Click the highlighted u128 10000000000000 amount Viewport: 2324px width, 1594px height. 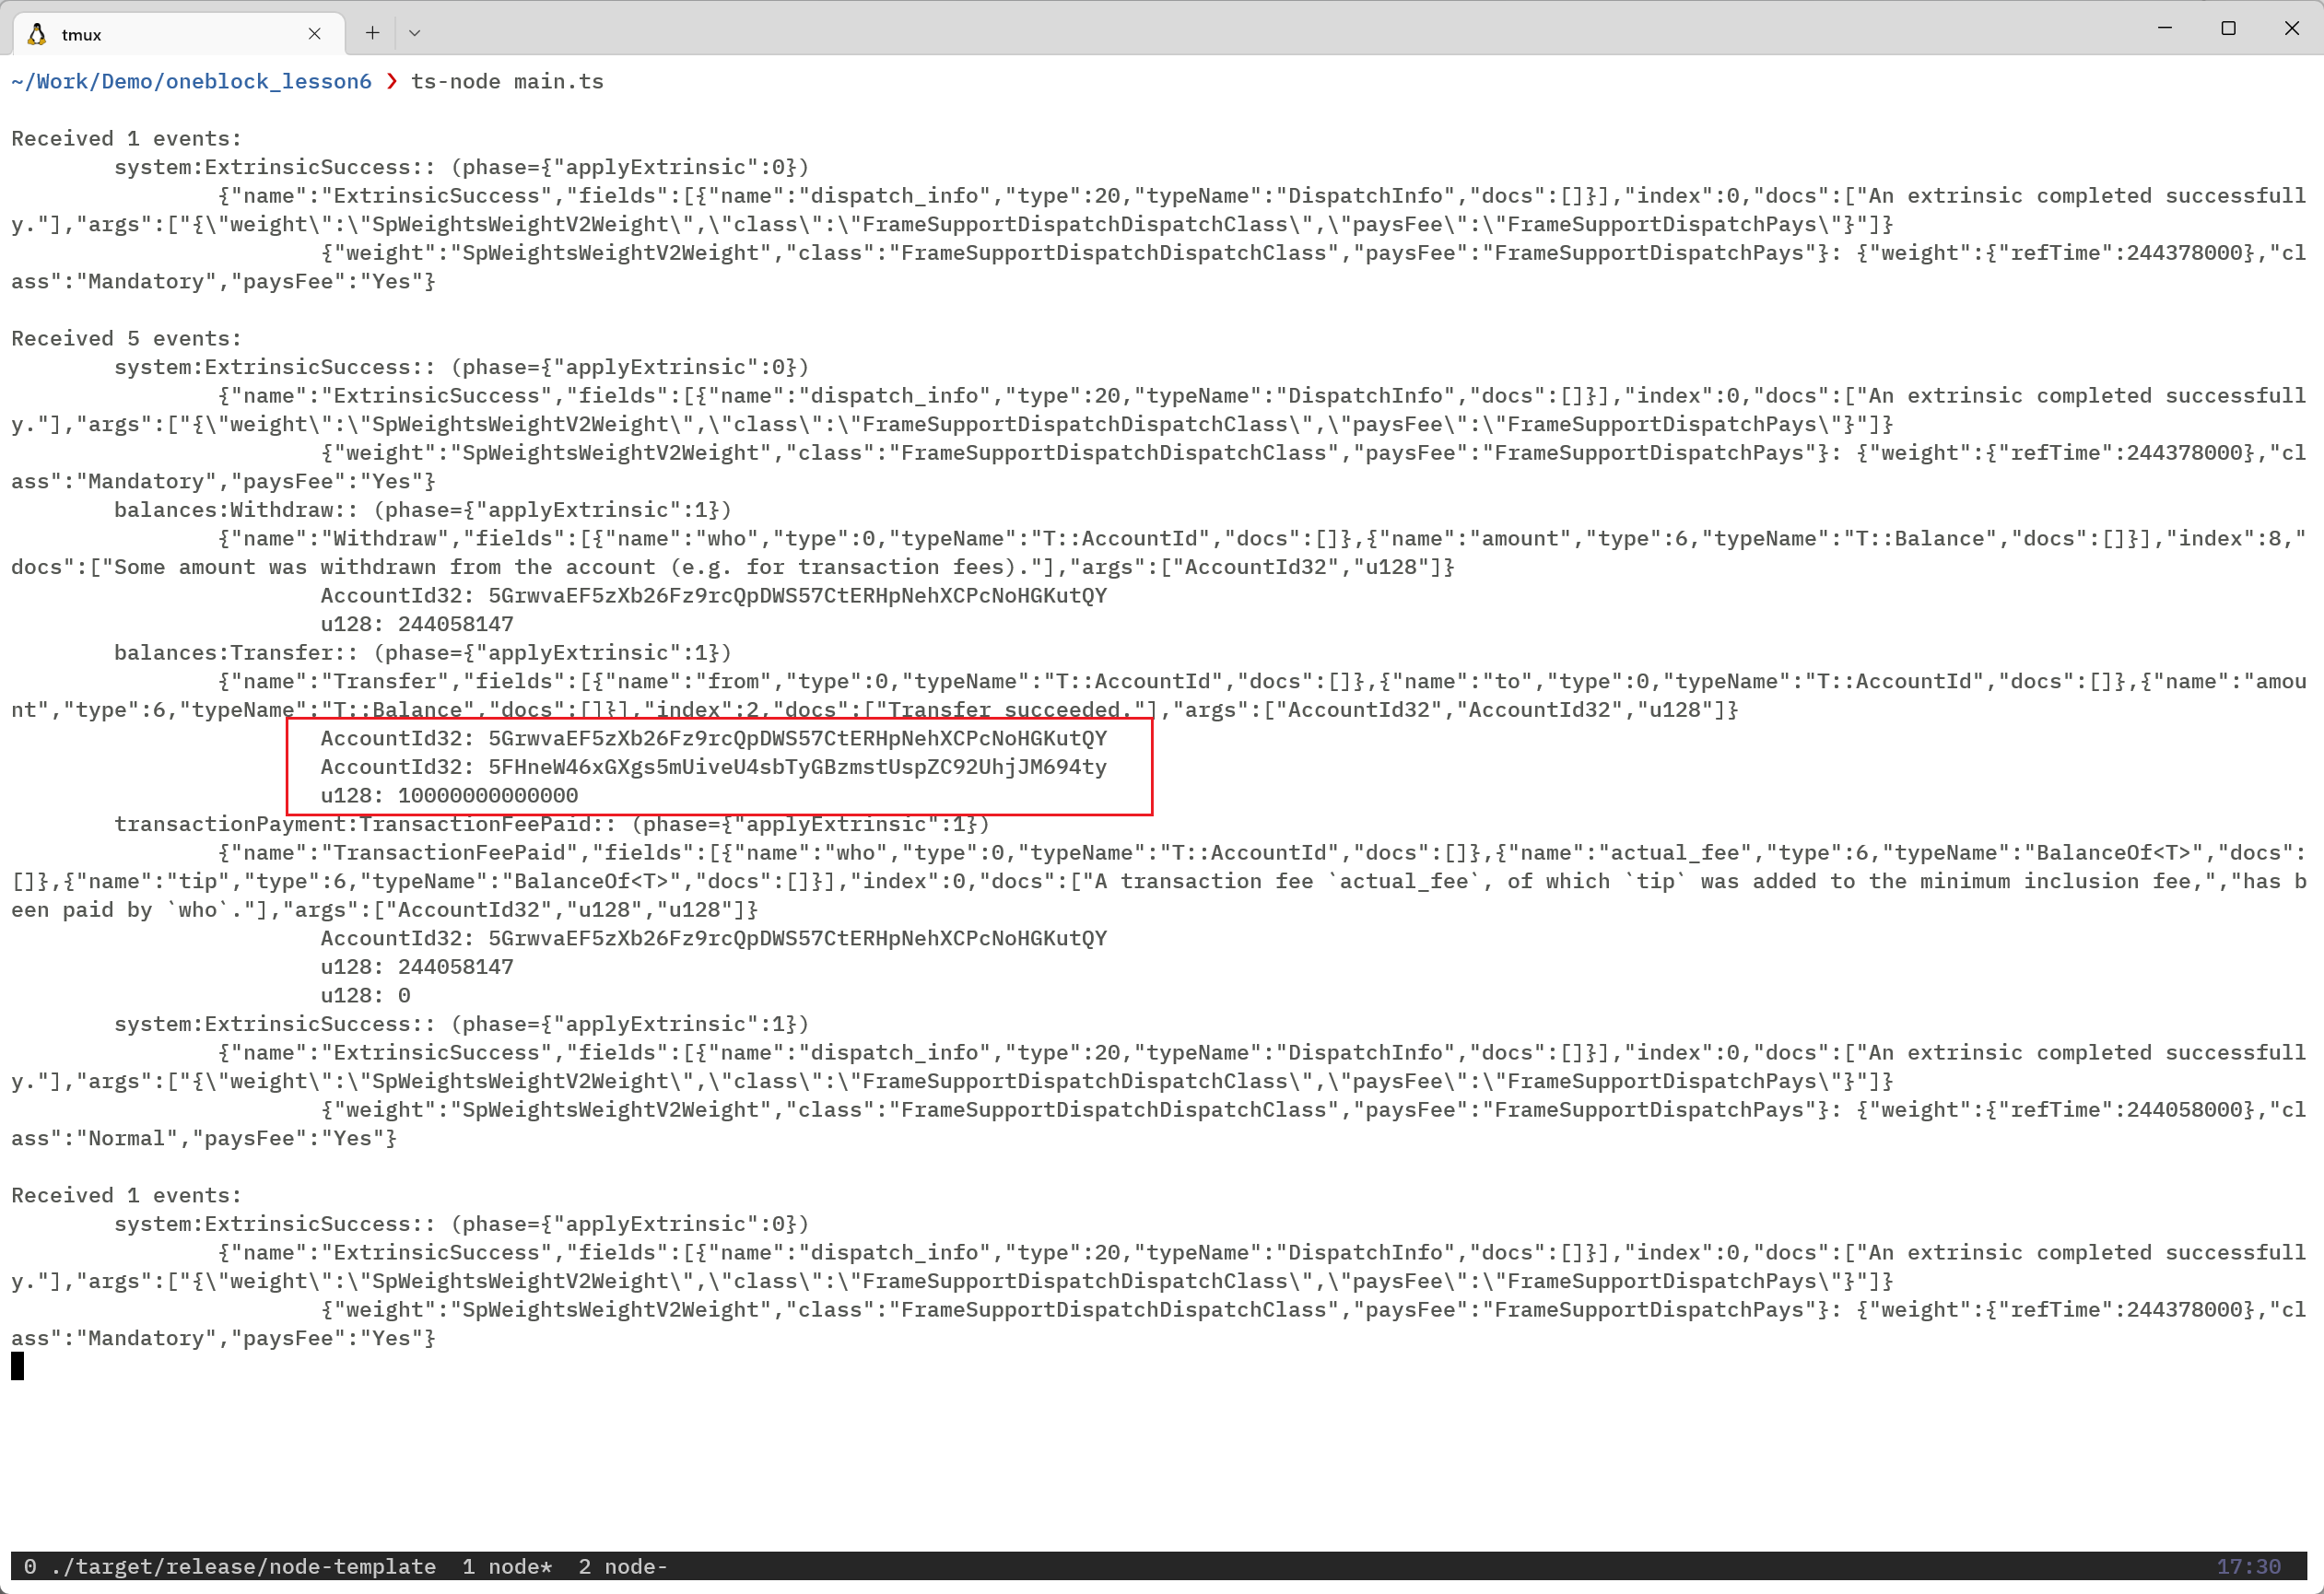tap(487, 795)
